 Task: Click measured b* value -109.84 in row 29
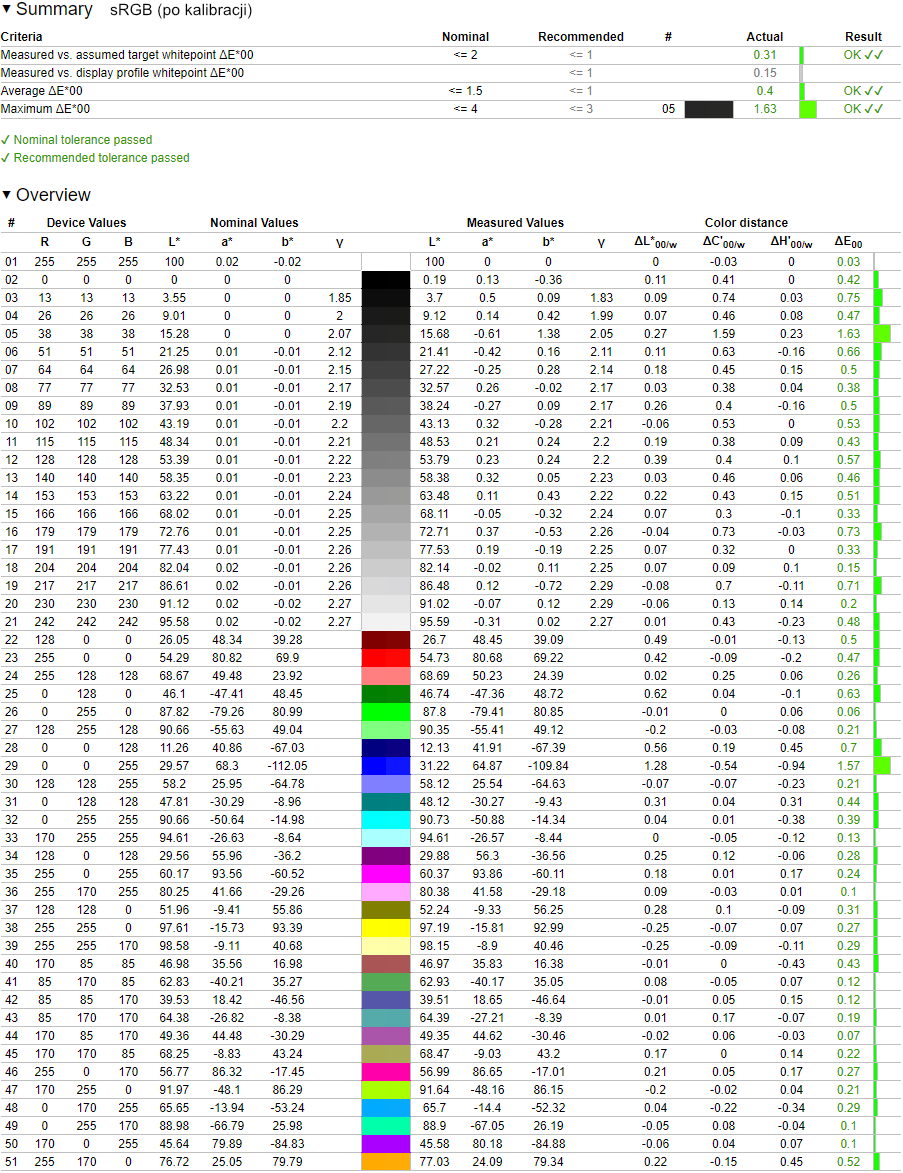point(548,765)
